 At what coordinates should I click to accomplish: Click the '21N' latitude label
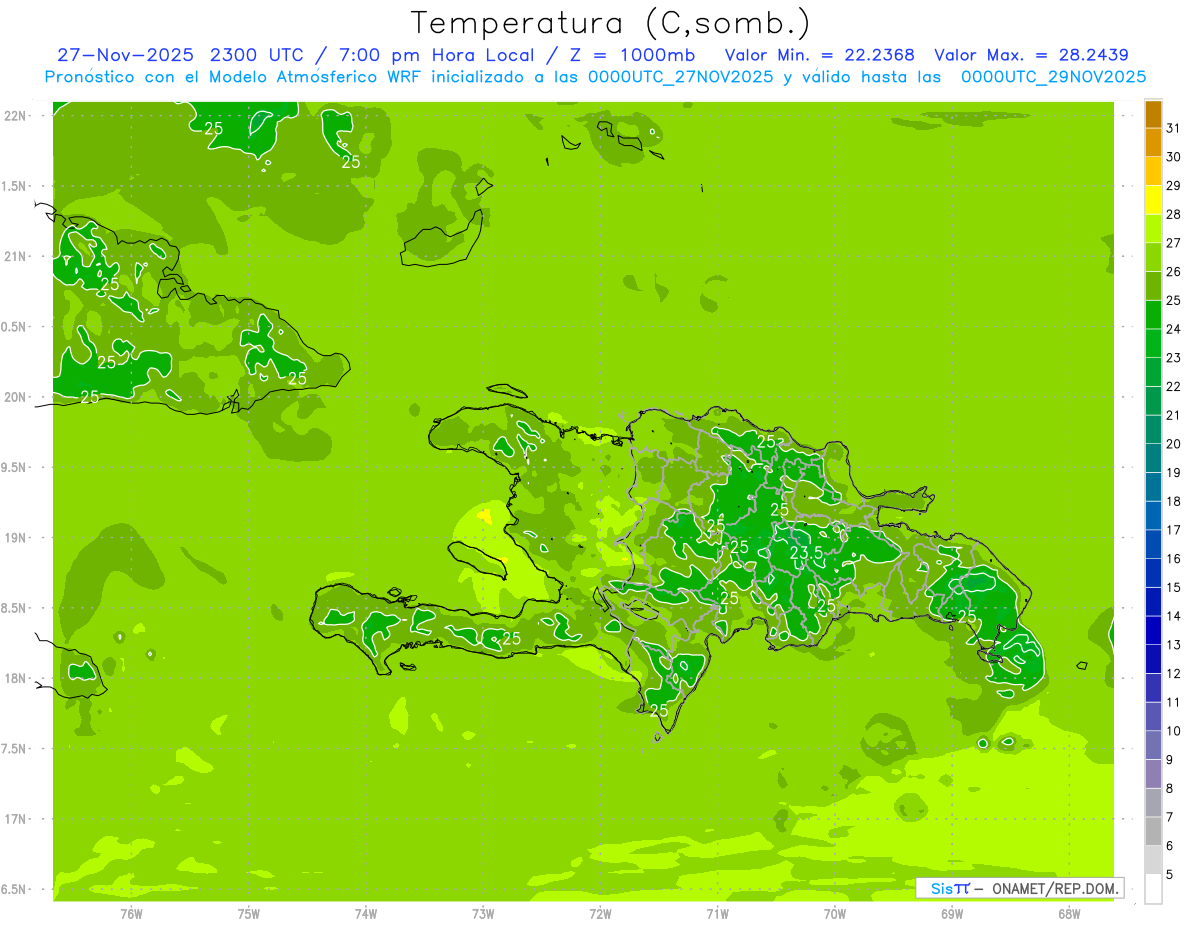click(x=14, y=256)
